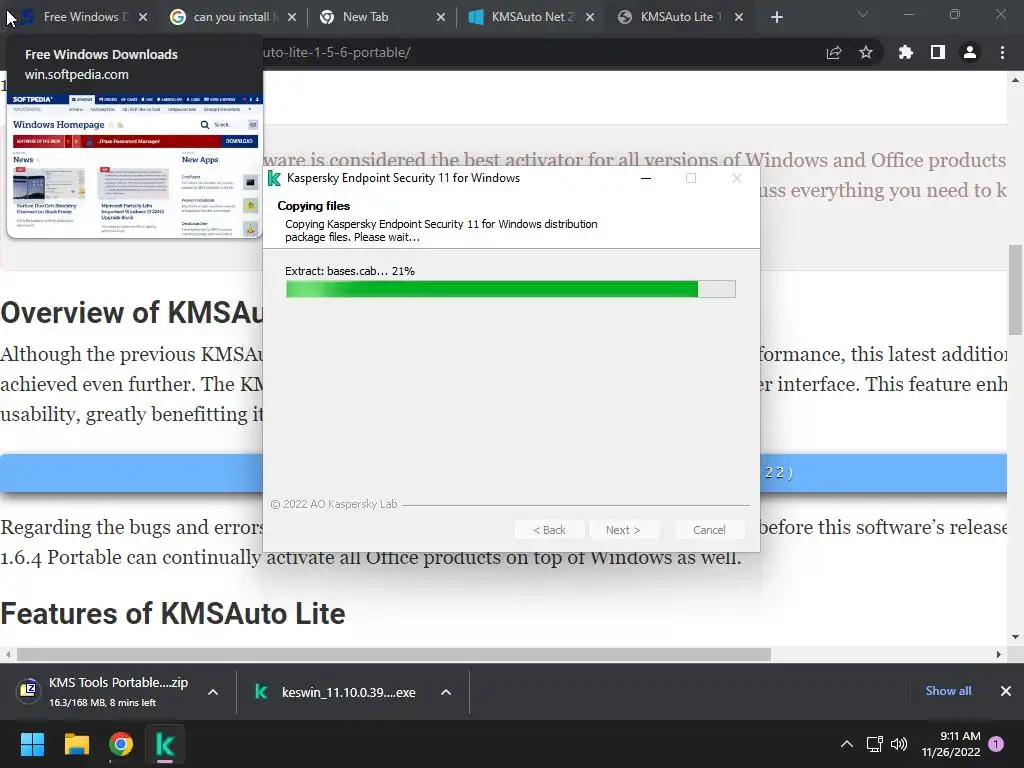Expand options for KMS Tools Portable download
This screenshot has width=1024, height=768.
coord(213,692)
